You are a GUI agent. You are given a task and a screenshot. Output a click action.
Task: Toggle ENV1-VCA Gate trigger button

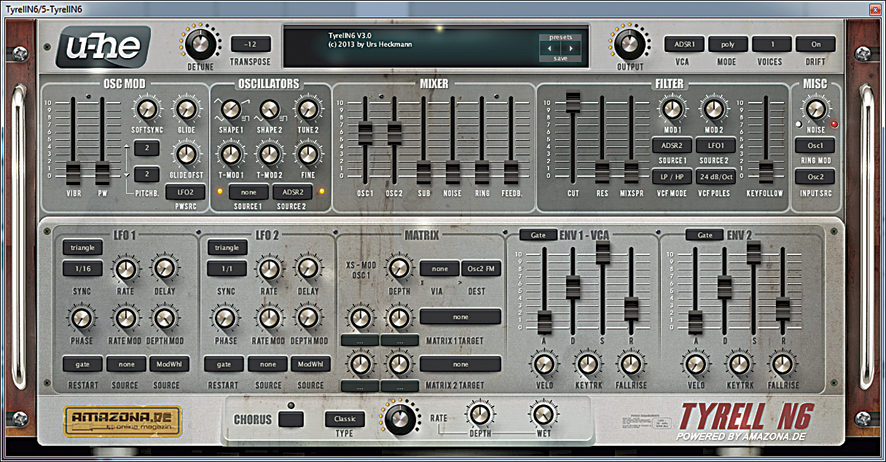538,235
